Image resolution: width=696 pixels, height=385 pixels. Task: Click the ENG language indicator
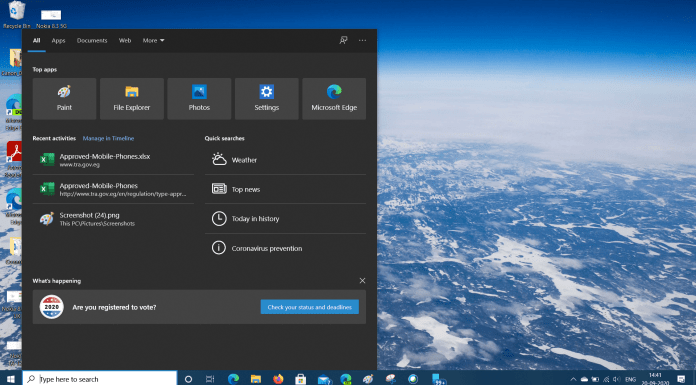pos(630,379)
